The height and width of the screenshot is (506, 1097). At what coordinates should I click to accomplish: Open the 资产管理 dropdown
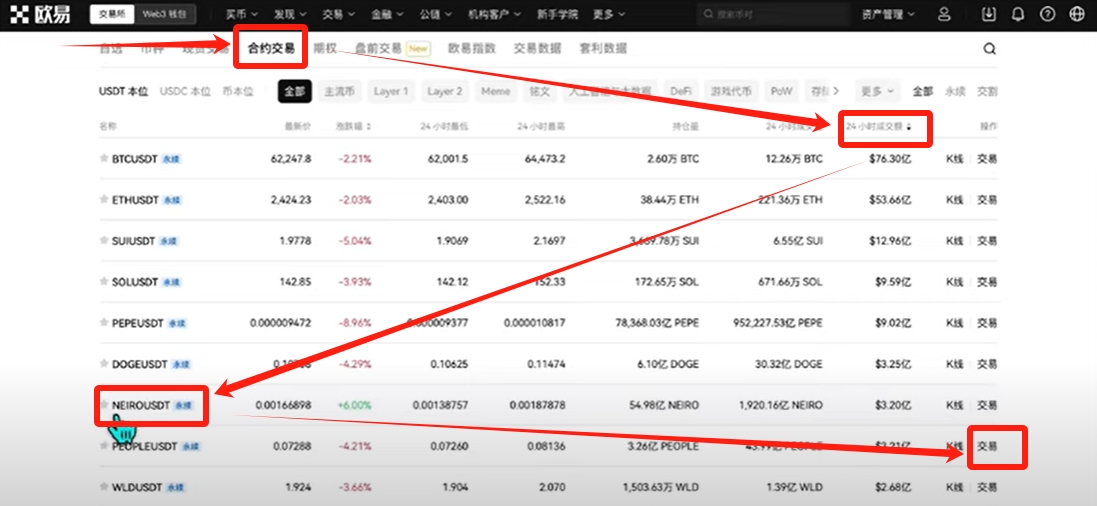(x=890, y=14)
